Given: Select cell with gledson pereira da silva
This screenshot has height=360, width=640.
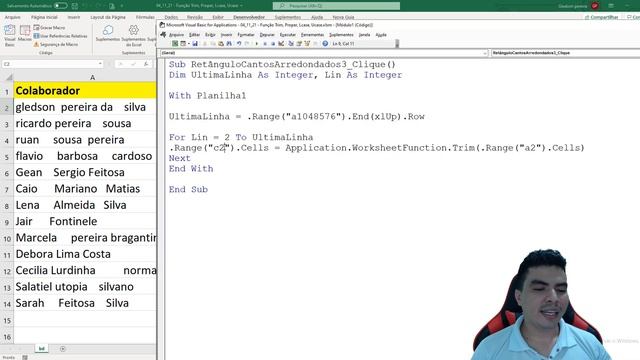Looking at the screenshot, I should (85, 107).
